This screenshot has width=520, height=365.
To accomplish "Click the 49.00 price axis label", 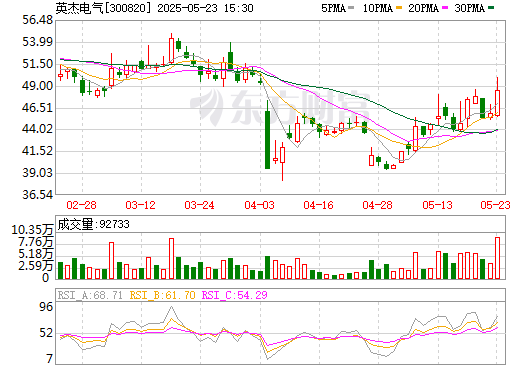I will (x=38, y=86).
